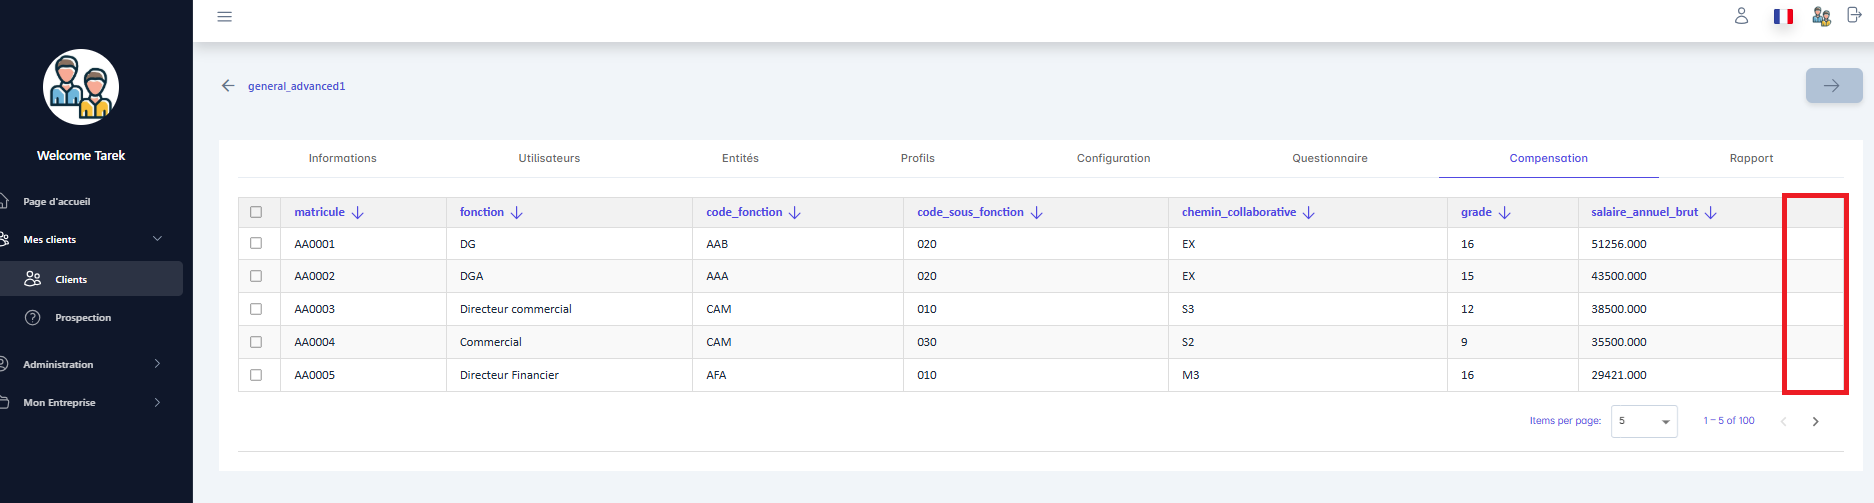This screenshot has width=1874, height=503.
Task: Open the user profile icon
Action: [1741, 16]
